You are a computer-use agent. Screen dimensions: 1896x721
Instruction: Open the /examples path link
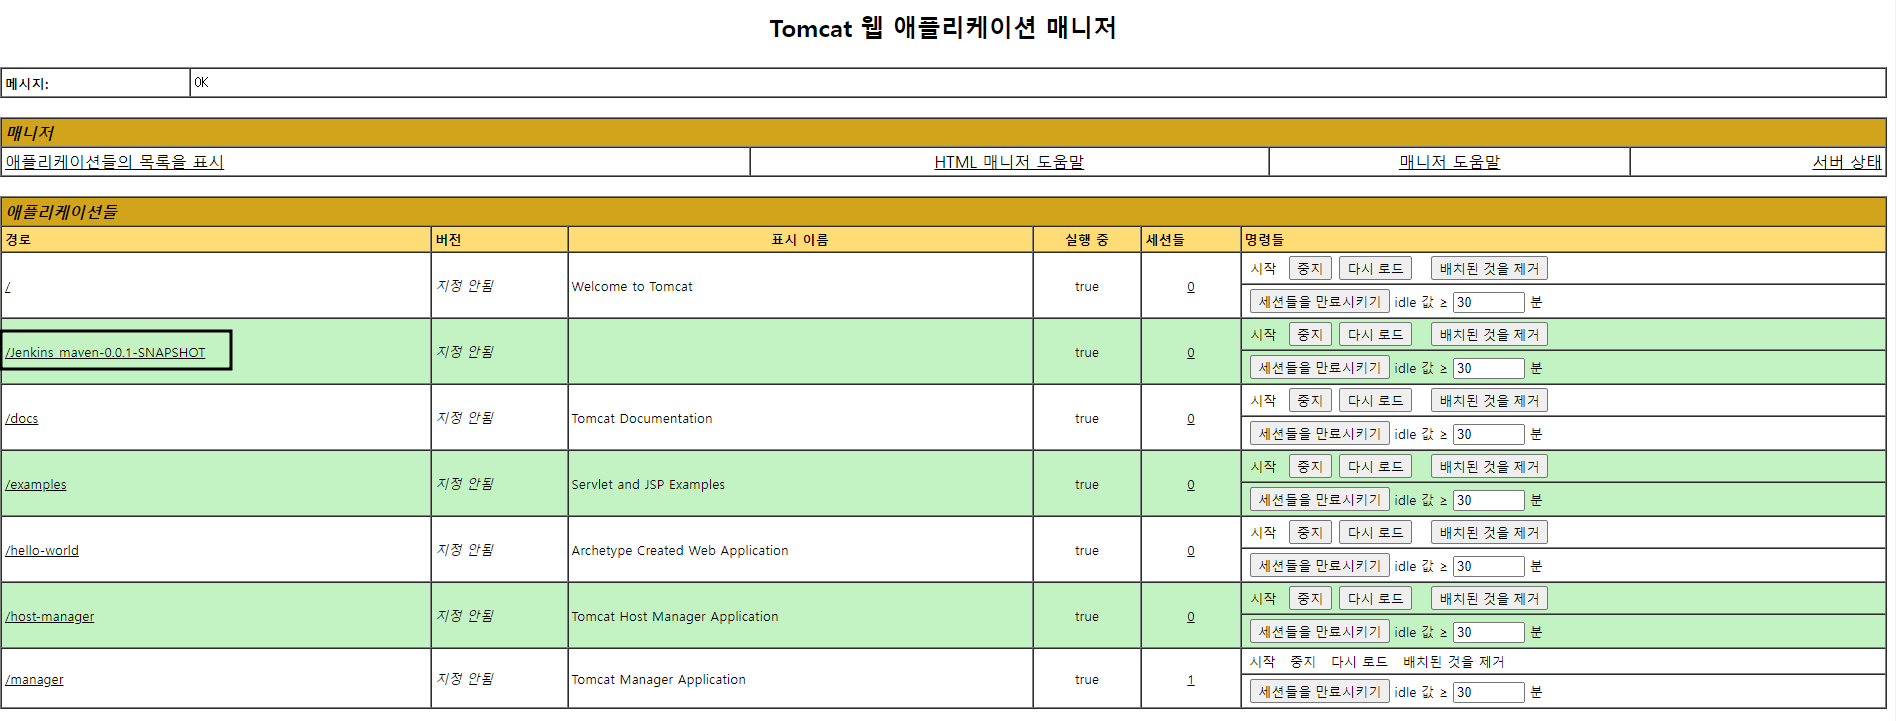pos(36,485)
